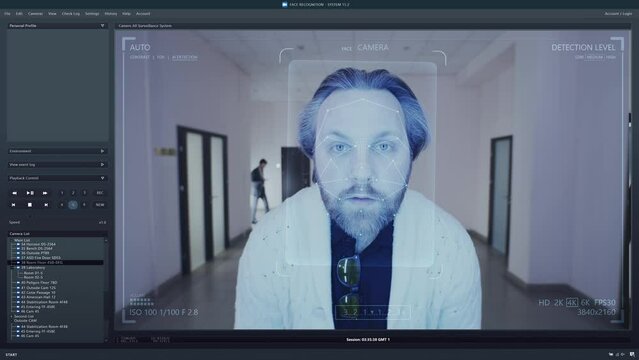The width and height of the screenshot is (639, 360).
Task: Select camera 34 Horizon DS-2364
Action: pos(38,244)
